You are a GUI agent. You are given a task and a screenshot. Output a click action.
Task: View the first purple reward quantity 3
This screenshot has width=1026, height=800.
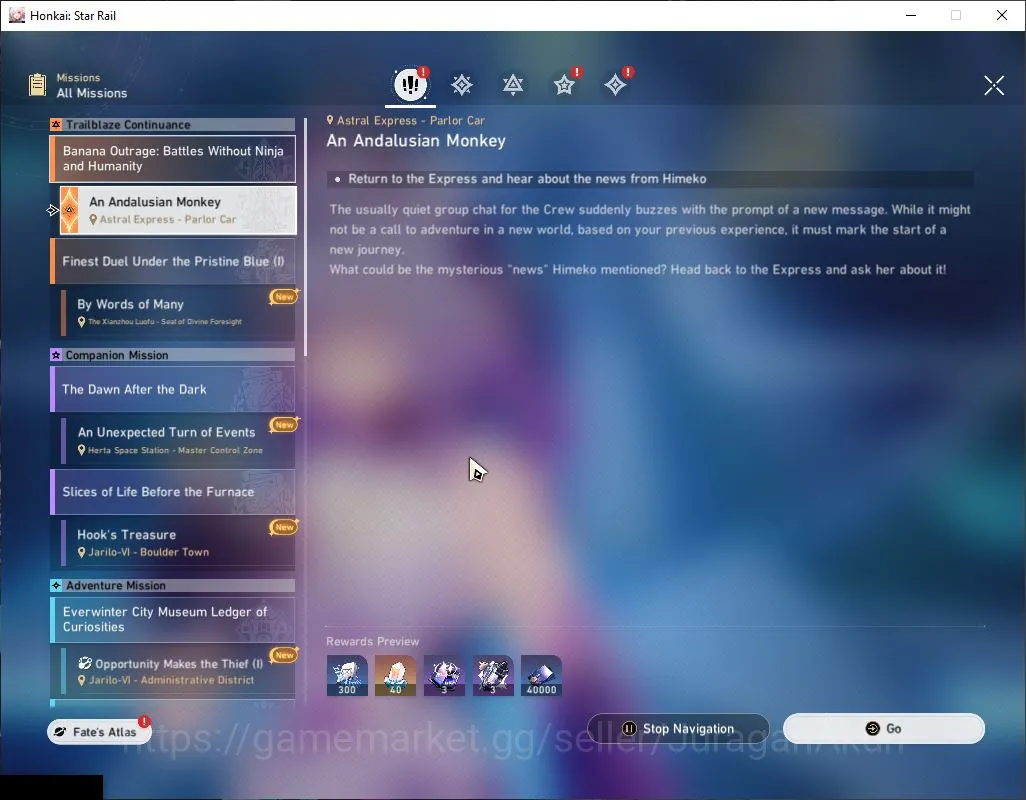pos(444,675)
